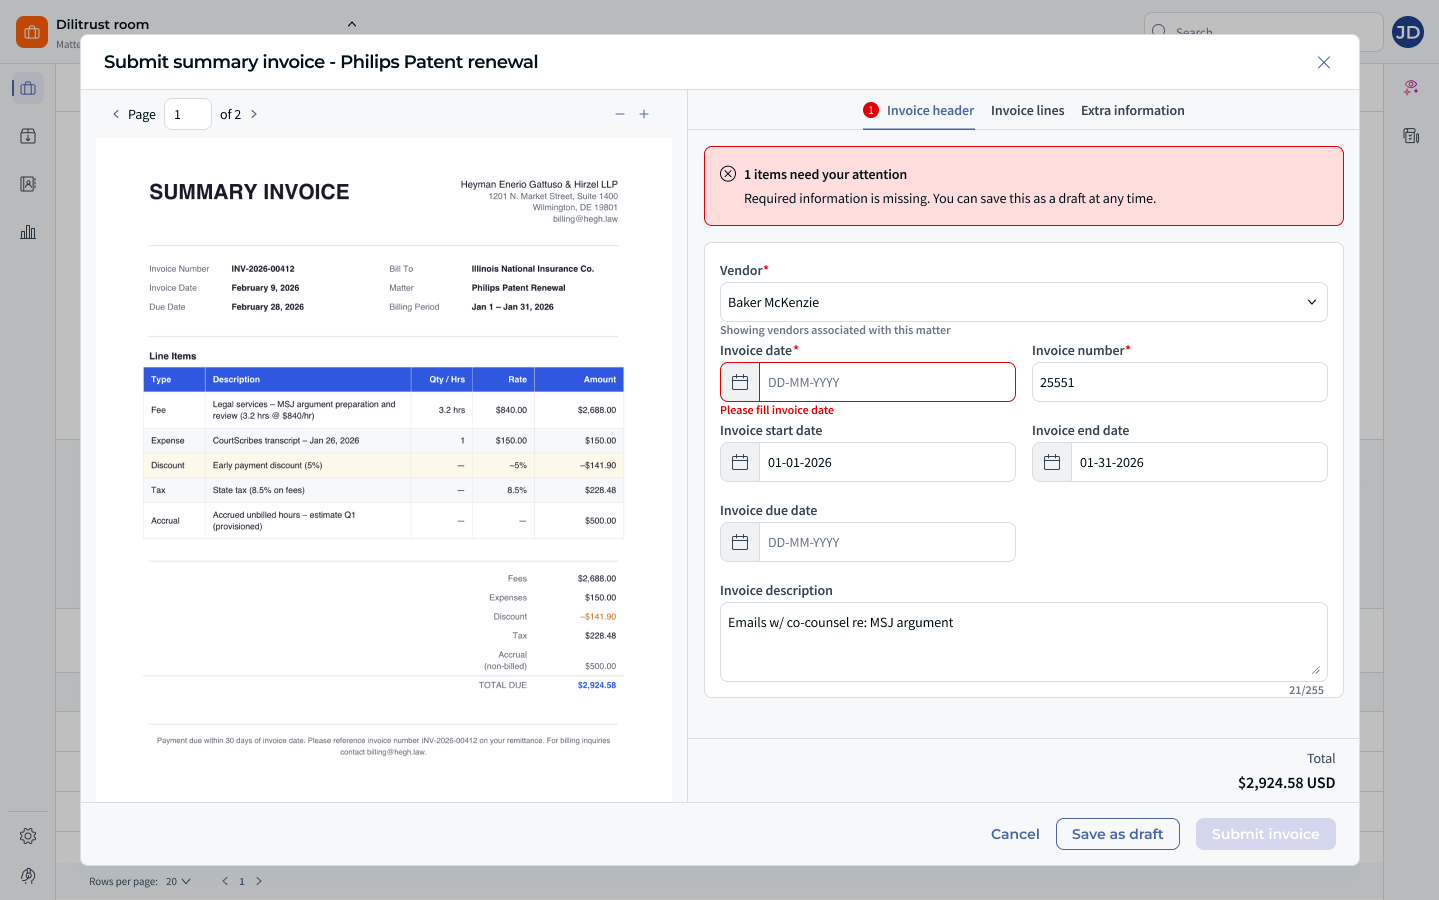
Task: Zoom out the invoice preview
Action: (620, 114)
